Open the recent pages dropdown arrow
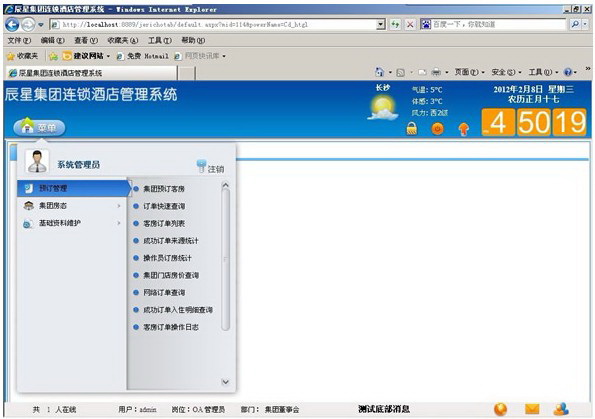Viewport: 595px width, 419px height. click(40, 25)
